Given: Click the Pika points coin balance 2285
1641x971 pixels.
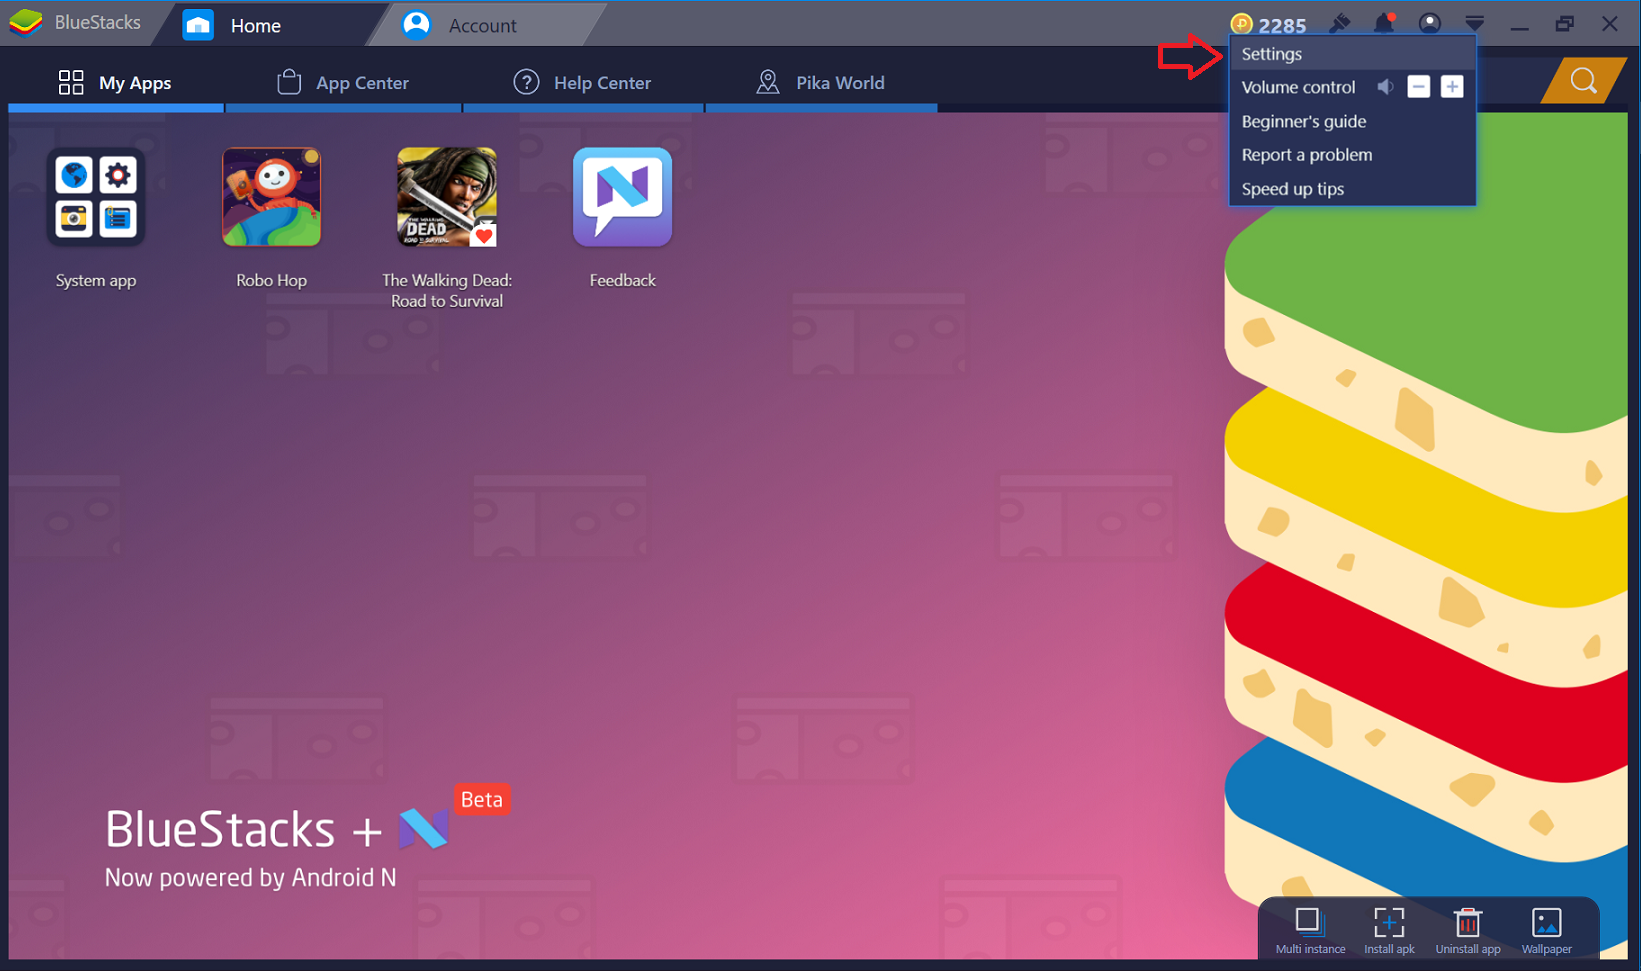Looking at the screenshot, I should (1268, 24).
